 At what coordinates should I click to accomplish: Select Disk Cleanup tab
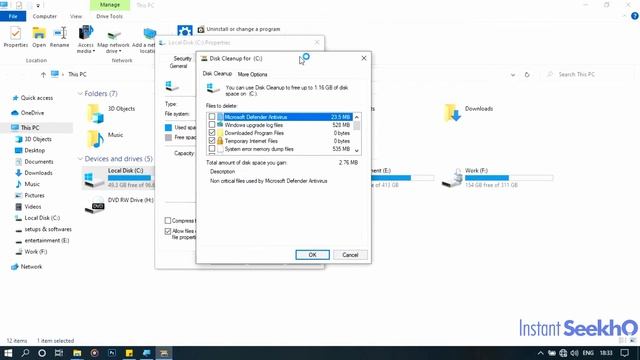(x=217, y=74)
